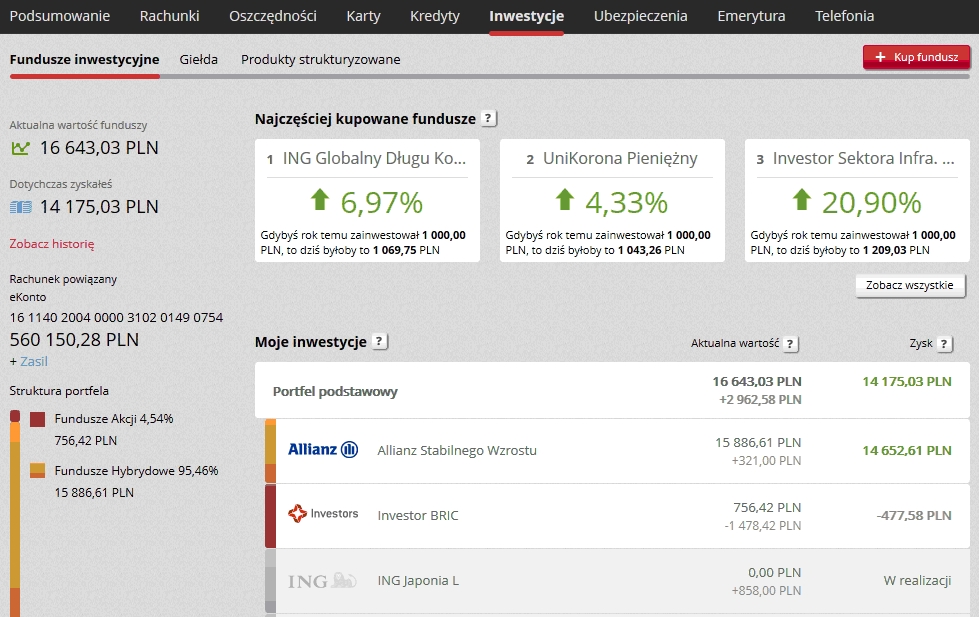Image resolution: width=979 pixels, height=617 pixels.
Task: Open Oszczędności in the top navigation
Action: click(x=273, y=16)
